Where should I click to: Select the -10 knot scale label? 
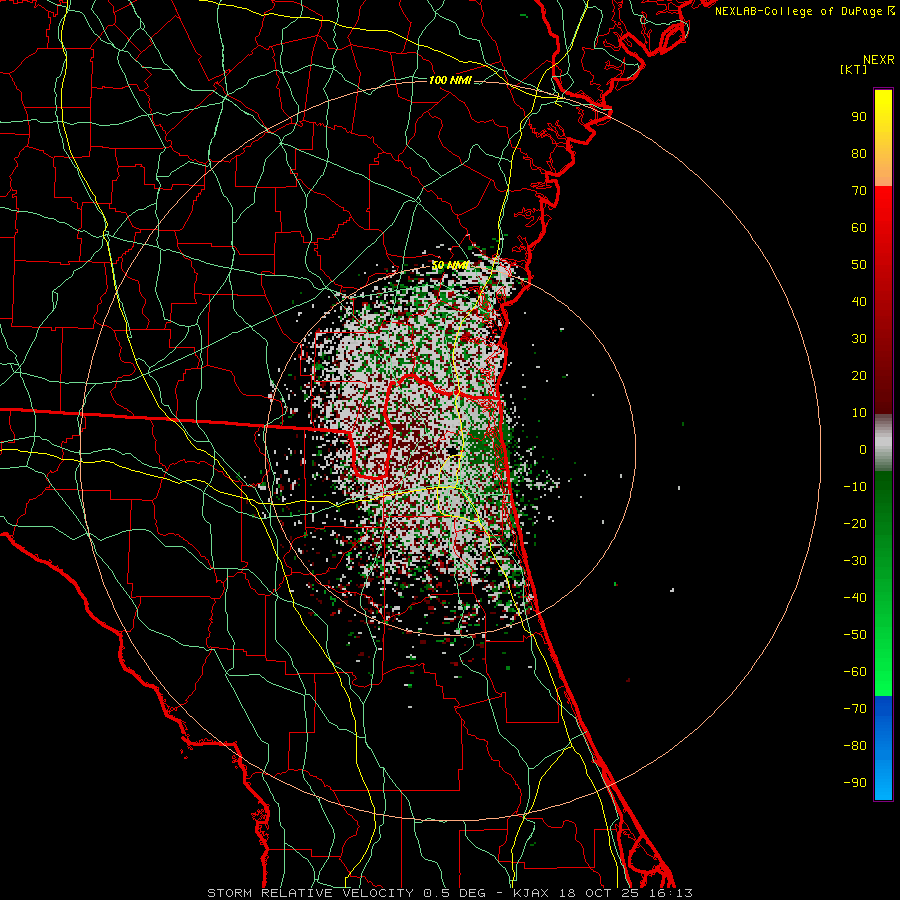(x=855, y=487)
